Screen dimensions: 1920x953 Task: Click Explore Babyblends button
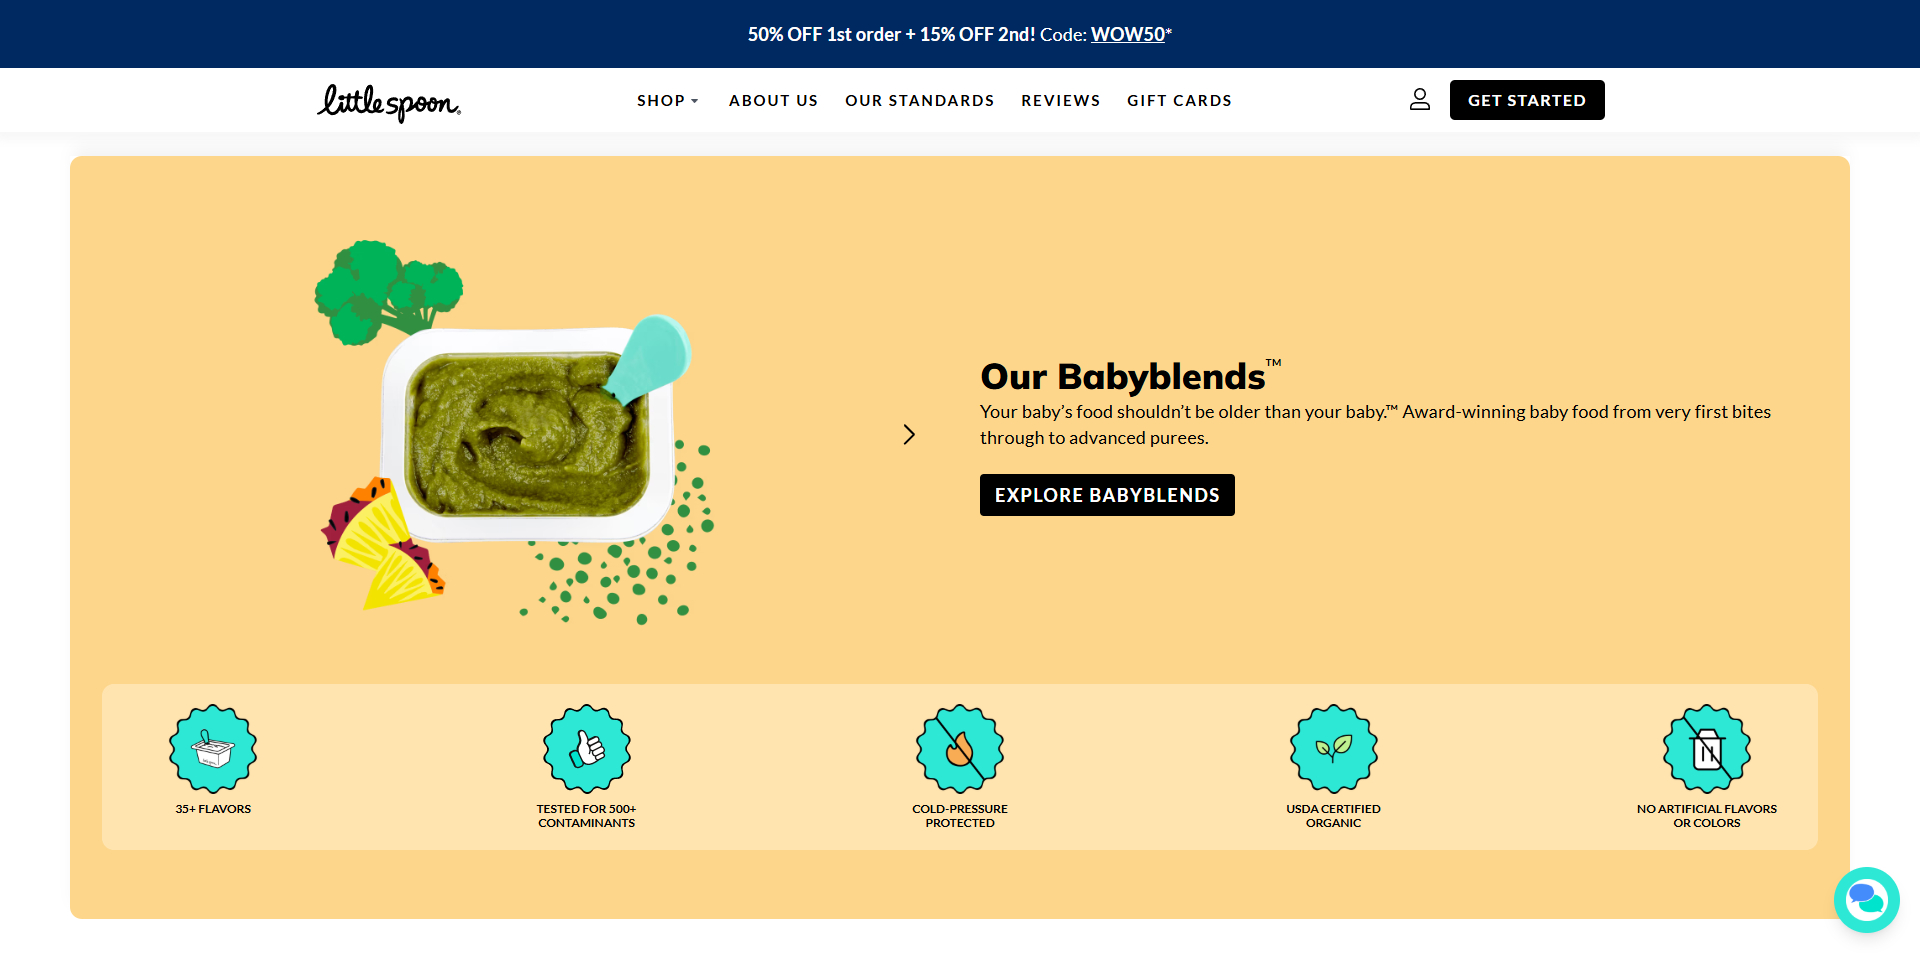tap(1107, 495)
